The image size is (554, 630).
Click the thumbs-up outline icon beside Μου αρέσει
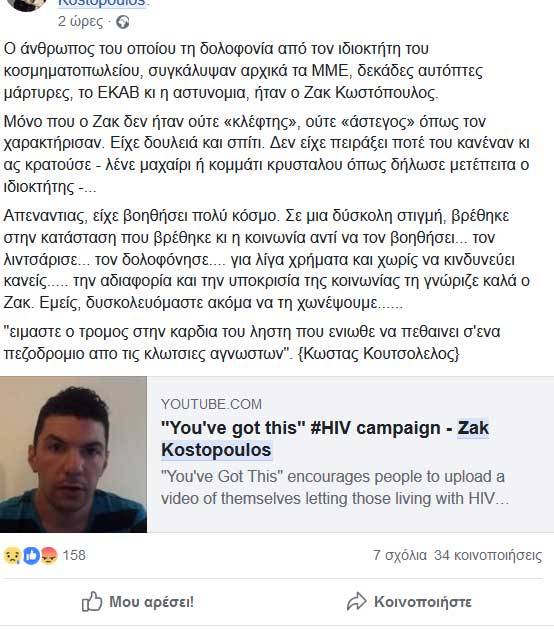pos(92,601)
